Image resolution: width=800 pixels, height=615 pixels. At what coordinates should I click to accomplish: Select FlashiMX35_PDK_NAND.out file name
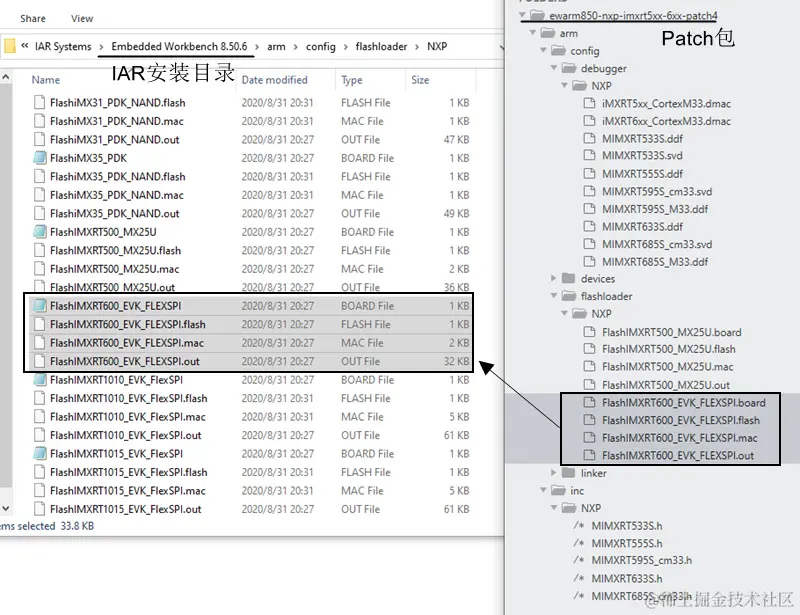pyautogui.click(x=114, y=213)
